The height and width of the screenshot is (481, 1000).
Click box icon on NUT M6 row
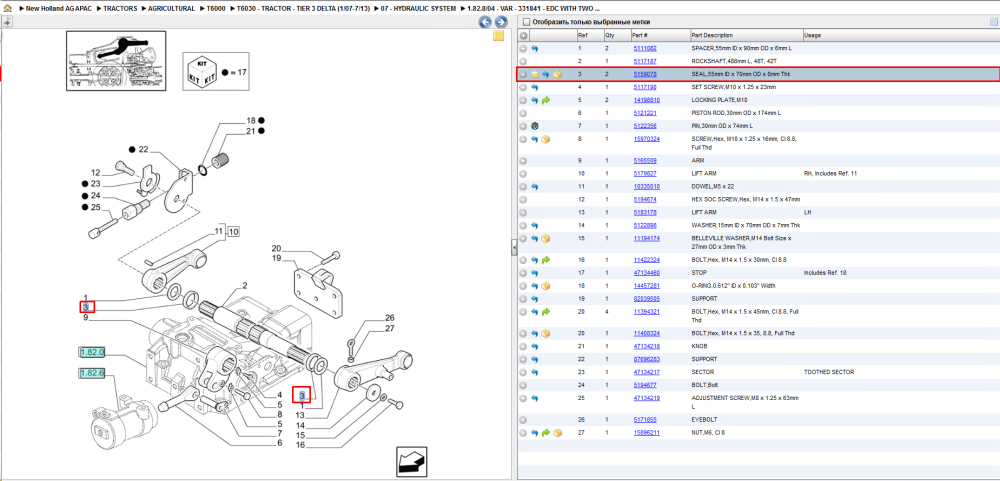(557, 433)
